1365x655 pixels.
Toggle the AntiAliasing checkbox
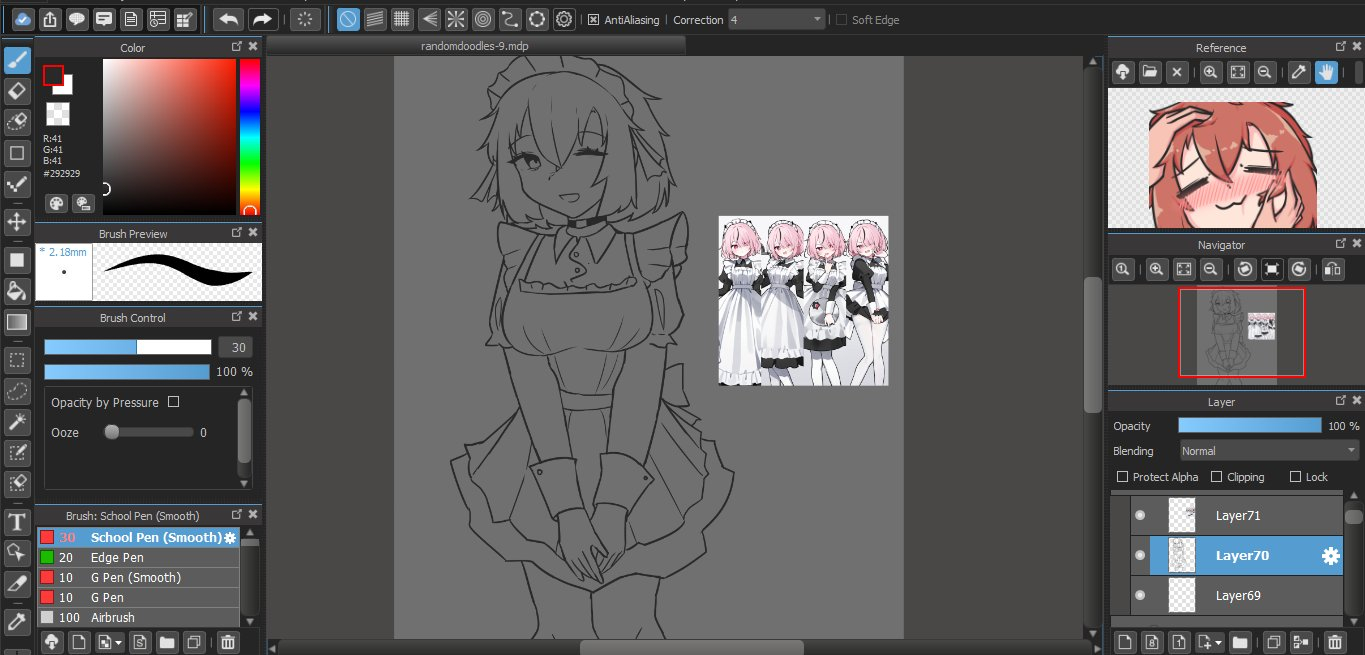coord(593,20)
